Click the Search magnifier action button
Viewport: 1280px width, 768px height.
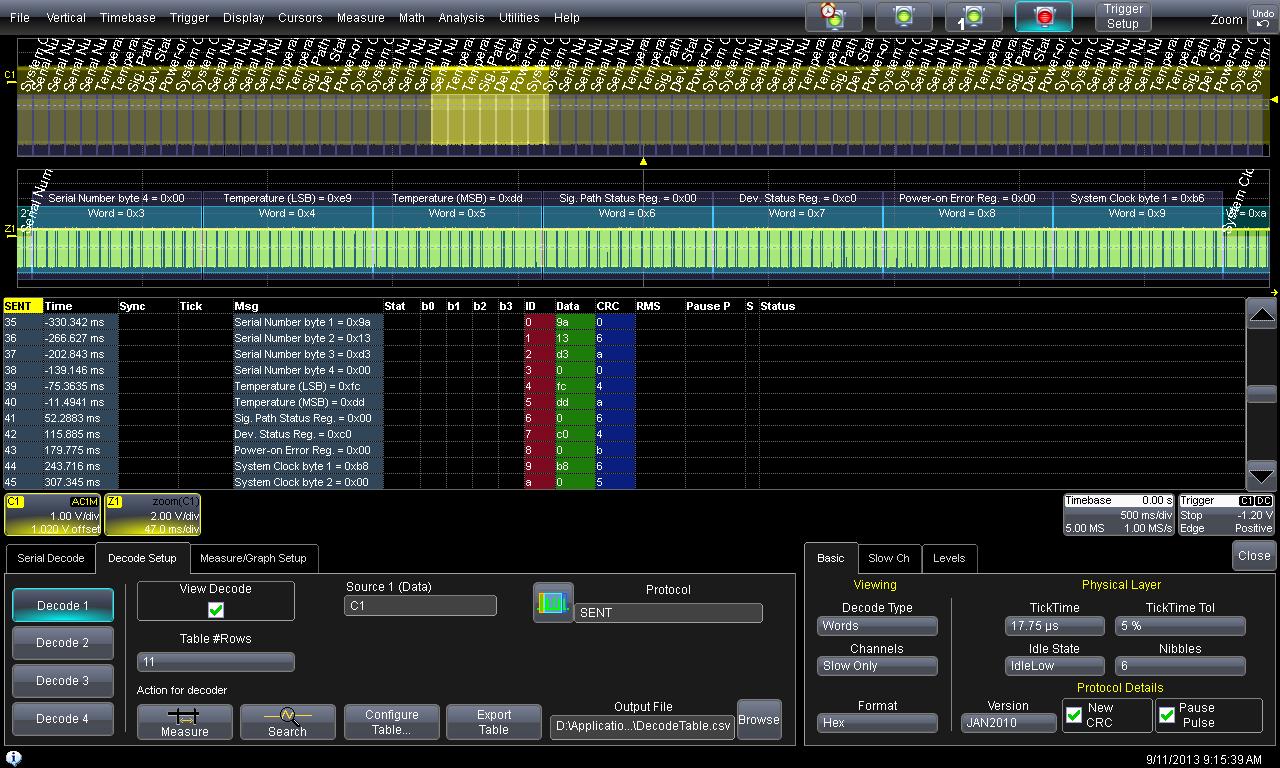[x=287, y=722]
